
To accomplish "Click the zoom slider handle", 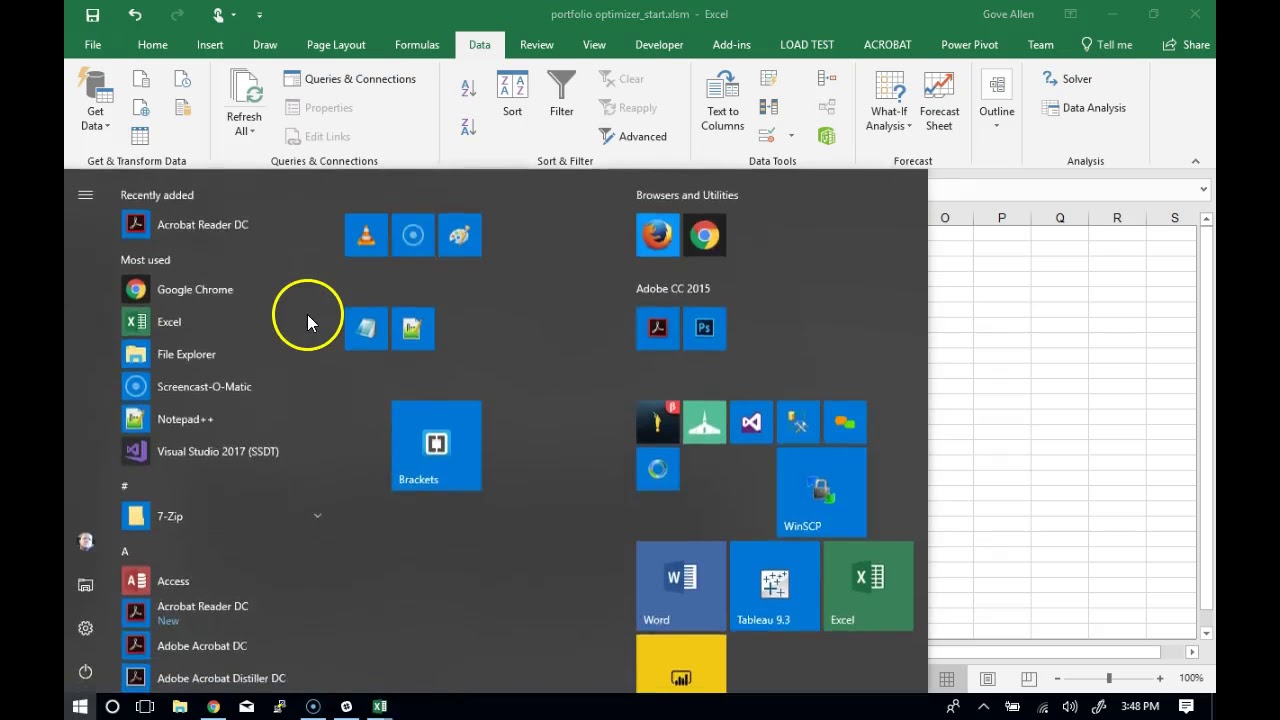I will point(1108,678).
